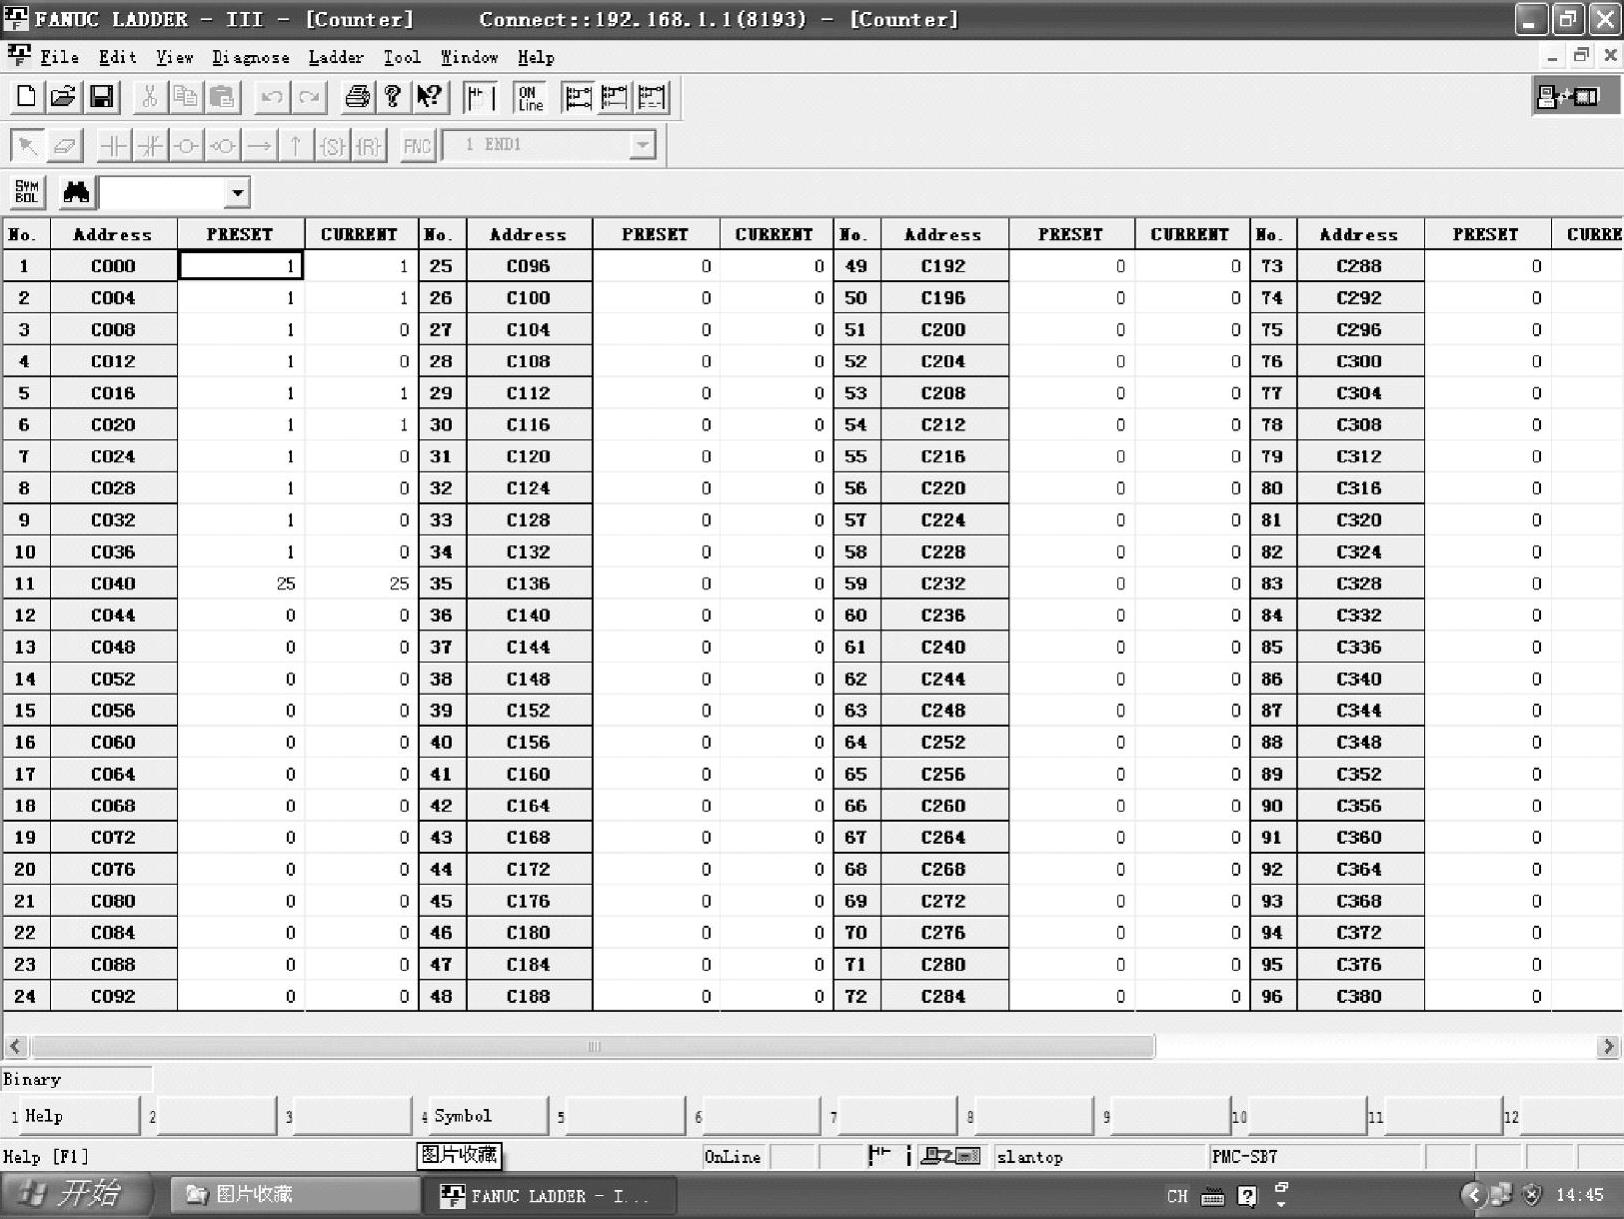Click the Redo arrow icon

(309, 97)
